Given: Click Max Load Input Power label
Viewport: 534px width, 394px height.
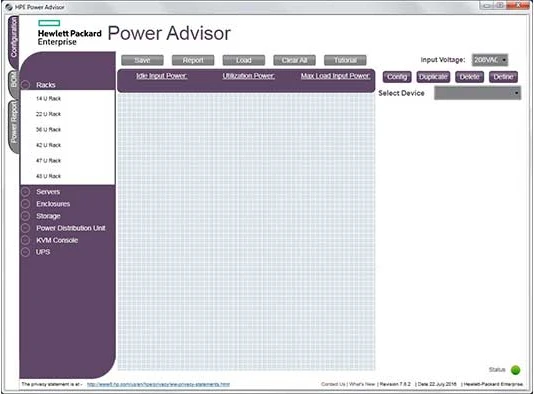Looking at the screenshot, I should click(x=335, y=76).
